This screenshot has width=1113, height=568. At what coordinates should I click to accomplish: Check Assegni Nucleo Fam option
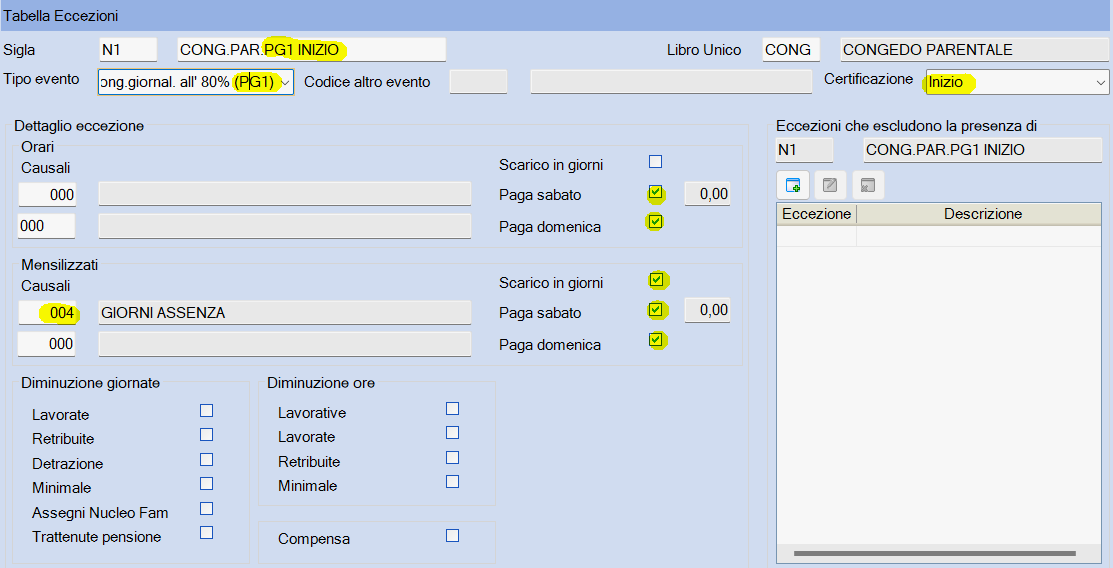tap(207, 508)
